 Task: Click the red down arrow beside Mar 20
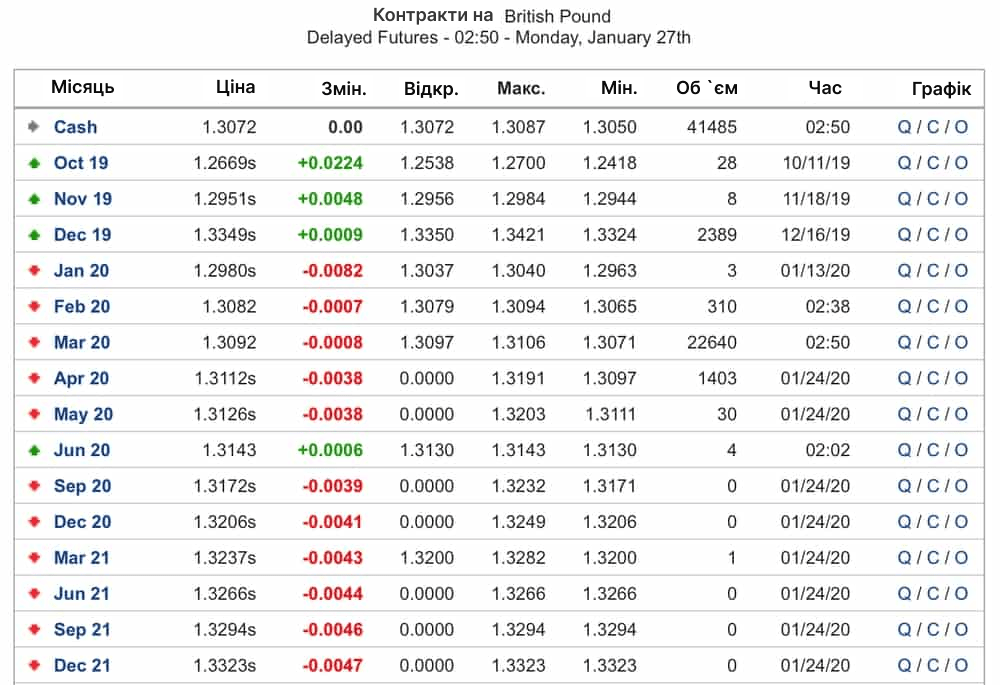click(34, 342)
